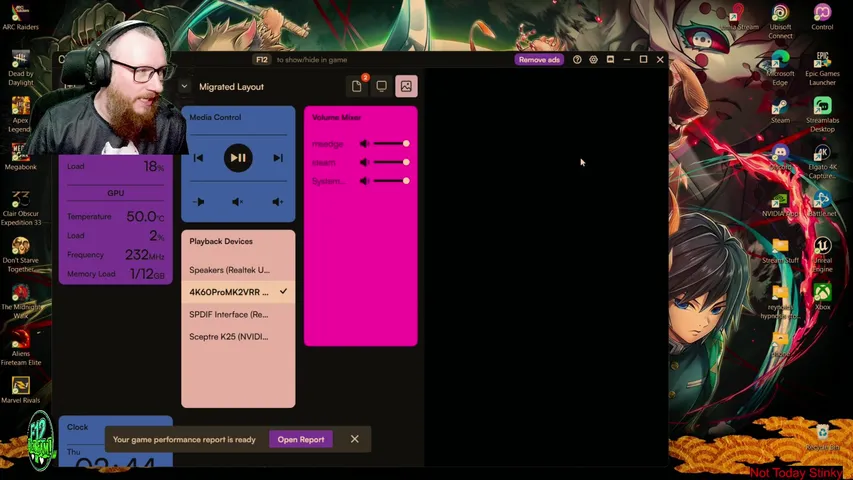Image resolution: width=853 pixels, height=480 pixels.
Task: Mute the msedge entry in Volume Mixer
Action: (364, 144)
